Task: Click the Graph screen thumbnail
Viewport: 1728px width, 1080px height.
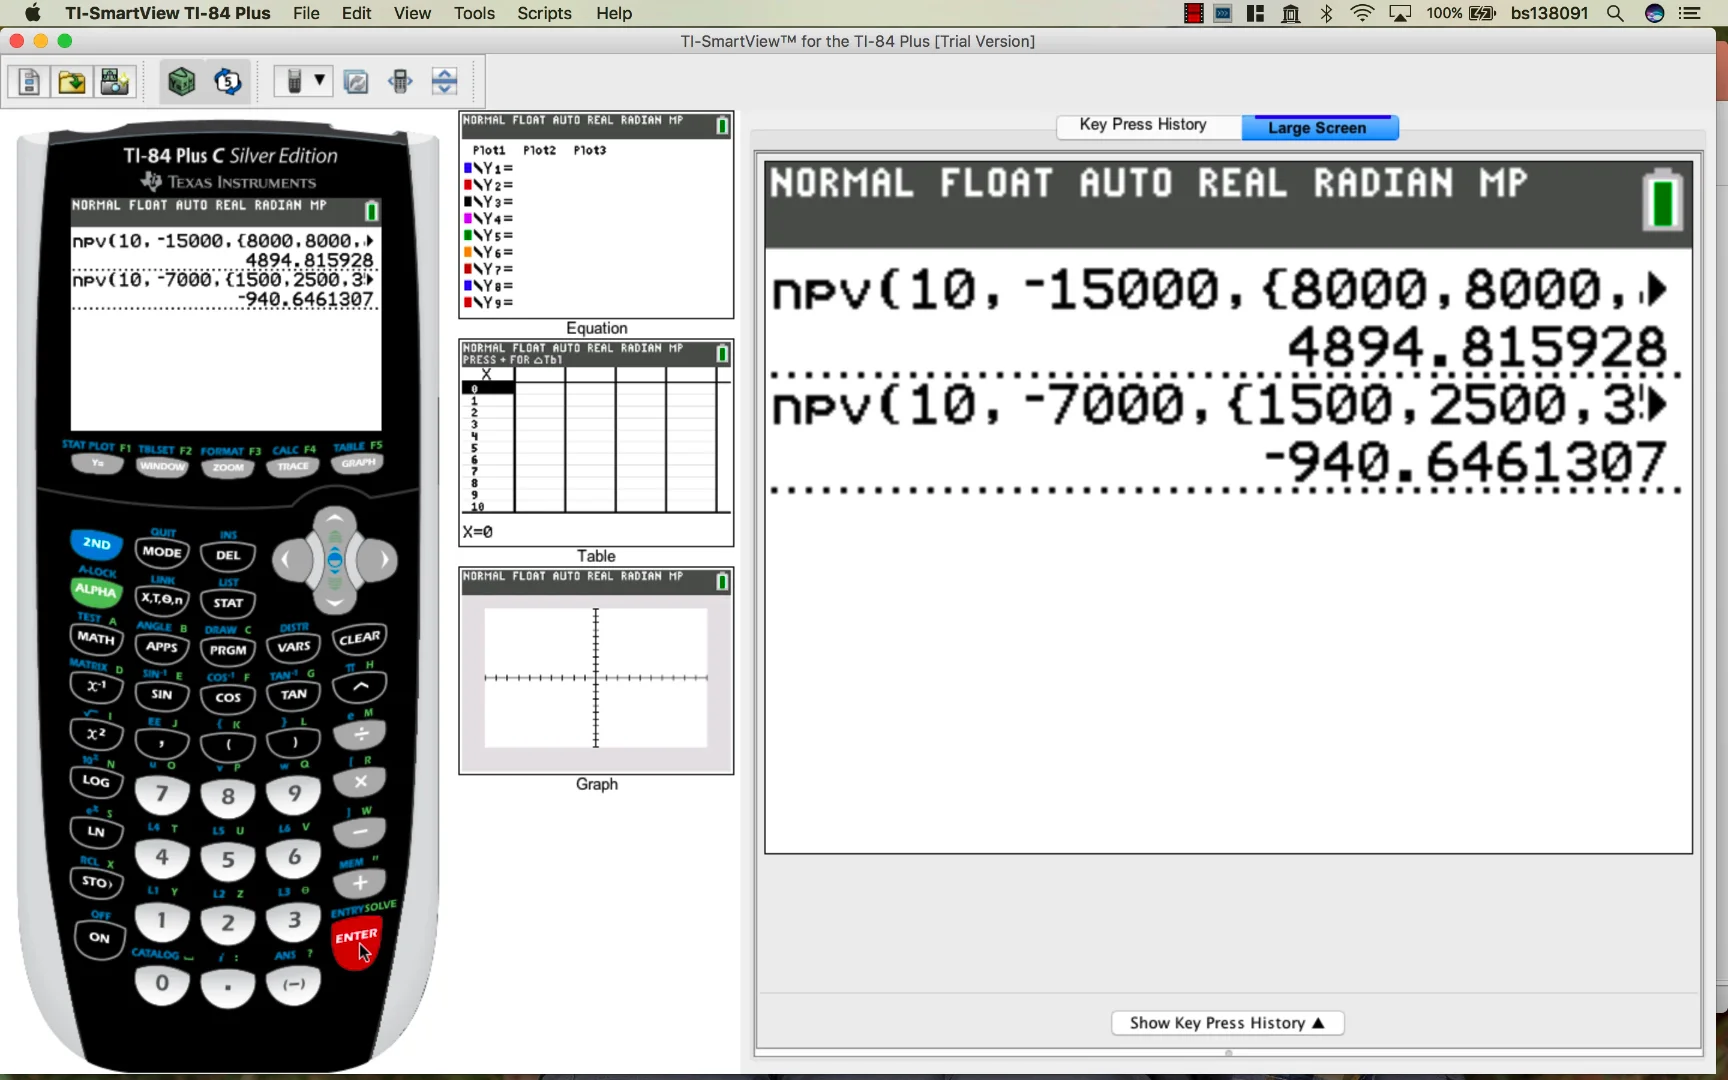Action: pyautogui.click(x=596, y=671)
